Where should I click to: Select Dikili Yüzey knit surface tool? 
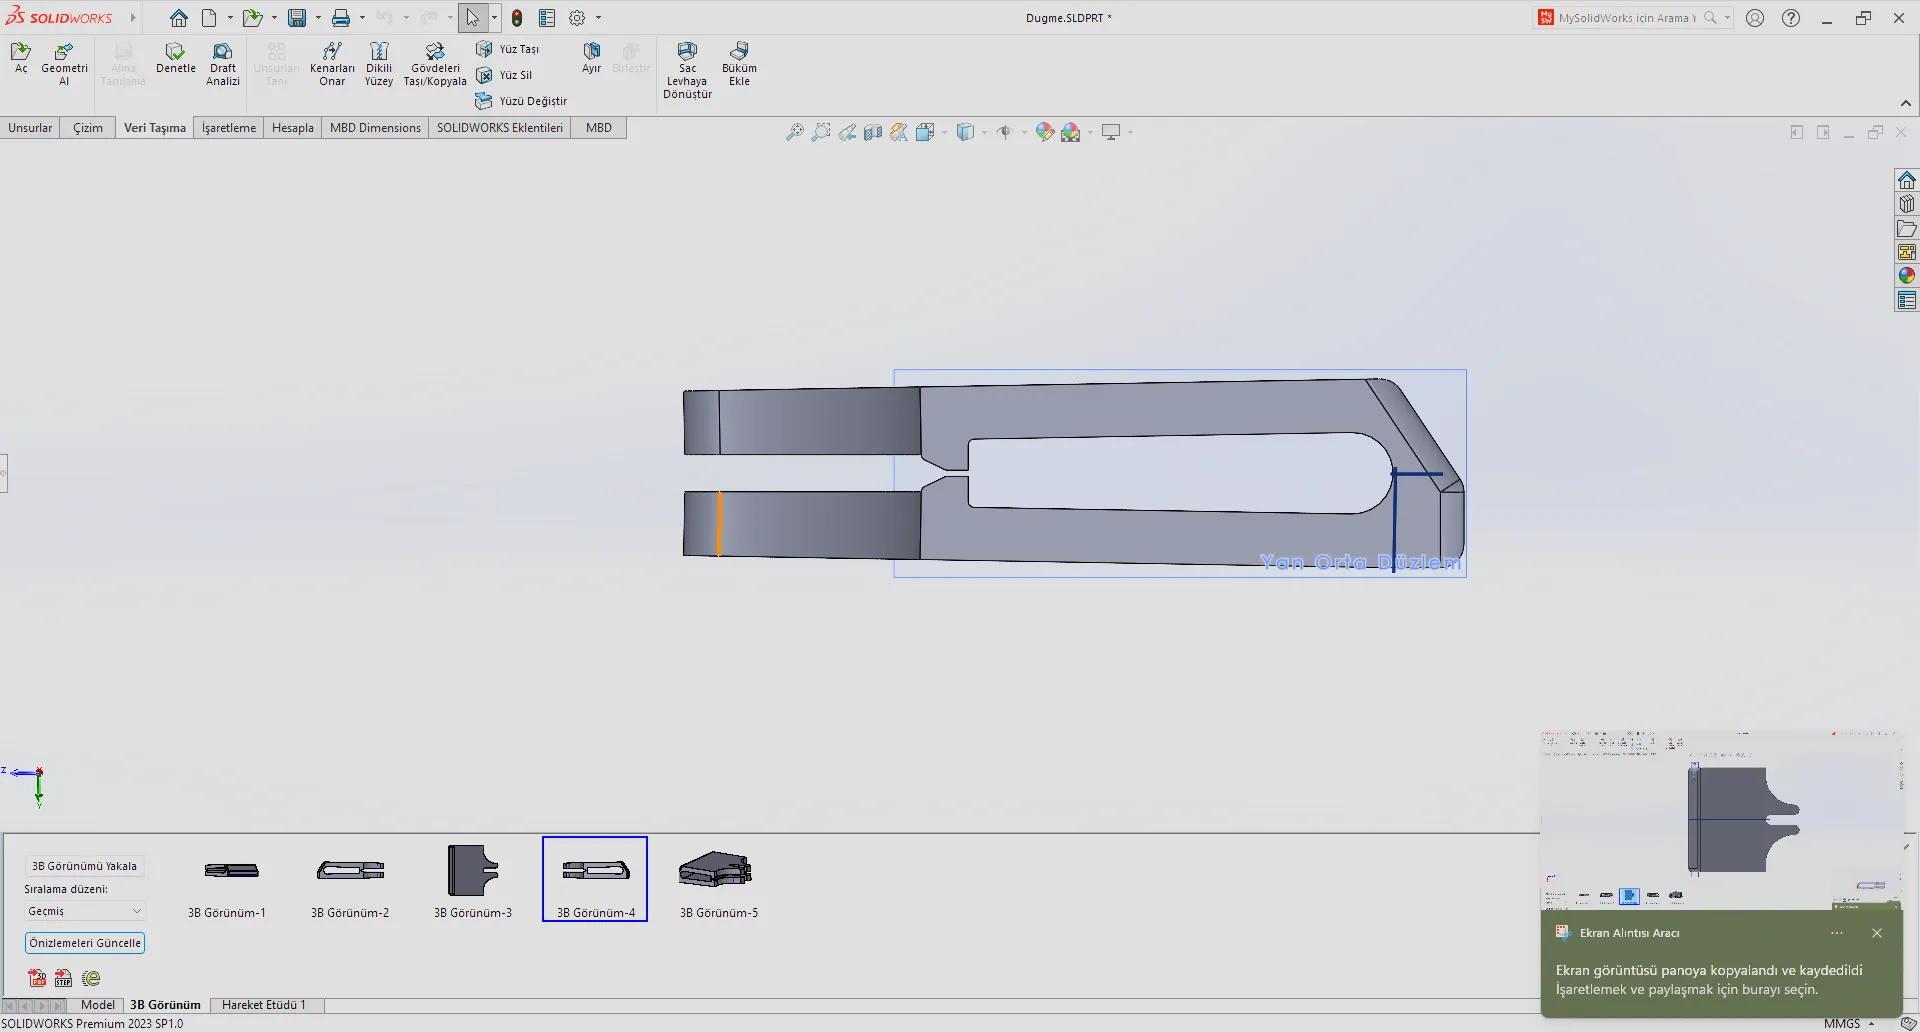379,64
